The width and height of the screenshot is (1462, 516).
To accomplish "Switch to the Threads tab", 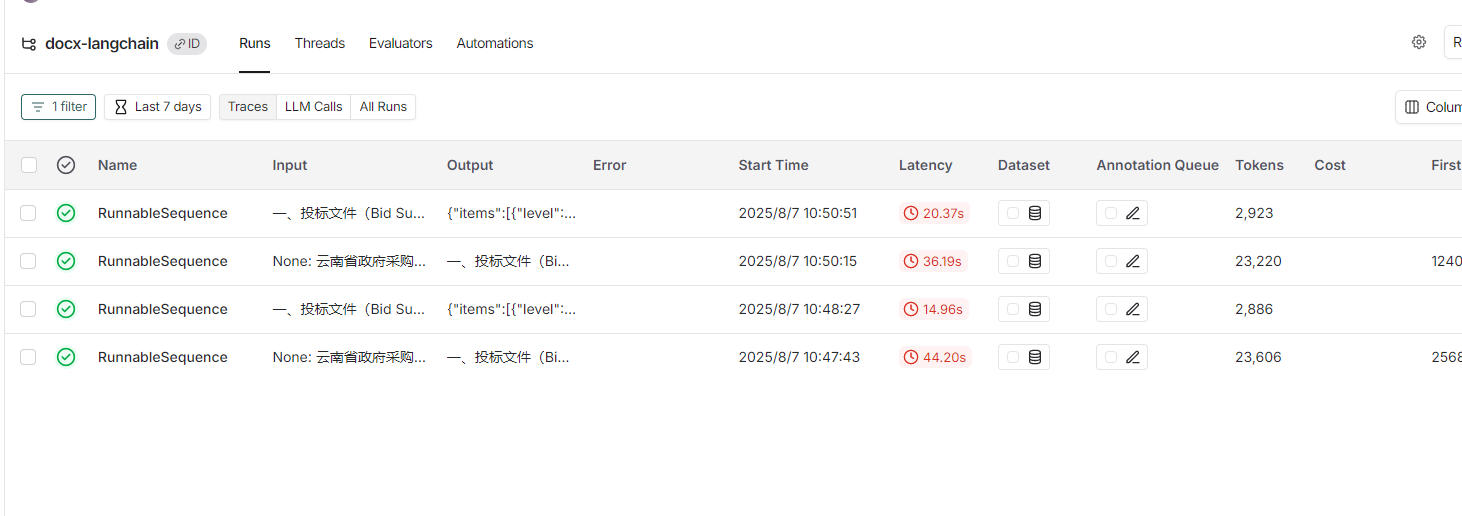I will (319, 43).
